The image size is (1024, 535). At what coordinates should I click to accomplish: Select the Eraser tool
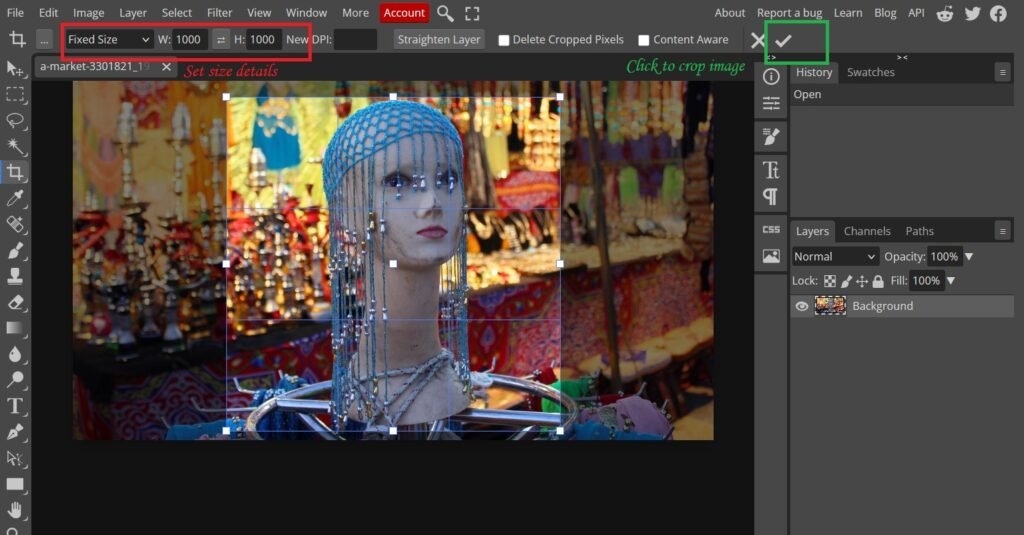coord(15,302)
